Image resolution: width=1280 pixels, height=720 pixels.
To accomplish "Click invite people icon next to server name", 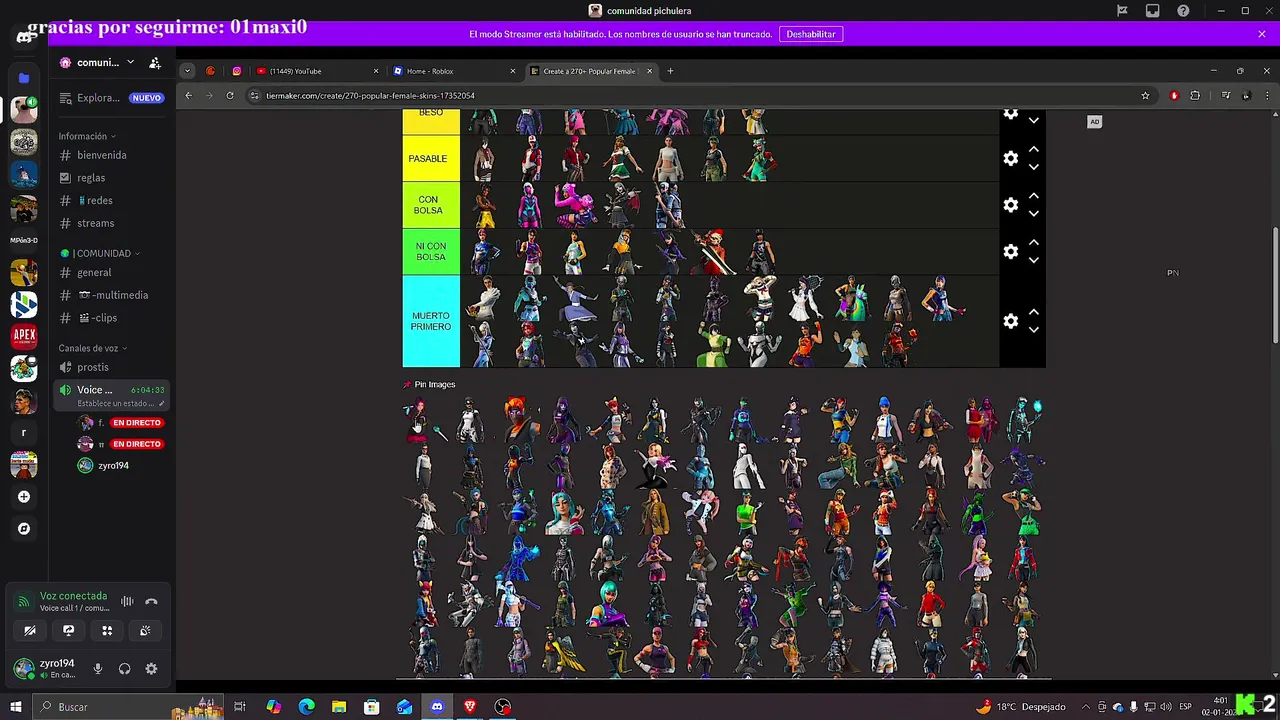I will point(155,63).
